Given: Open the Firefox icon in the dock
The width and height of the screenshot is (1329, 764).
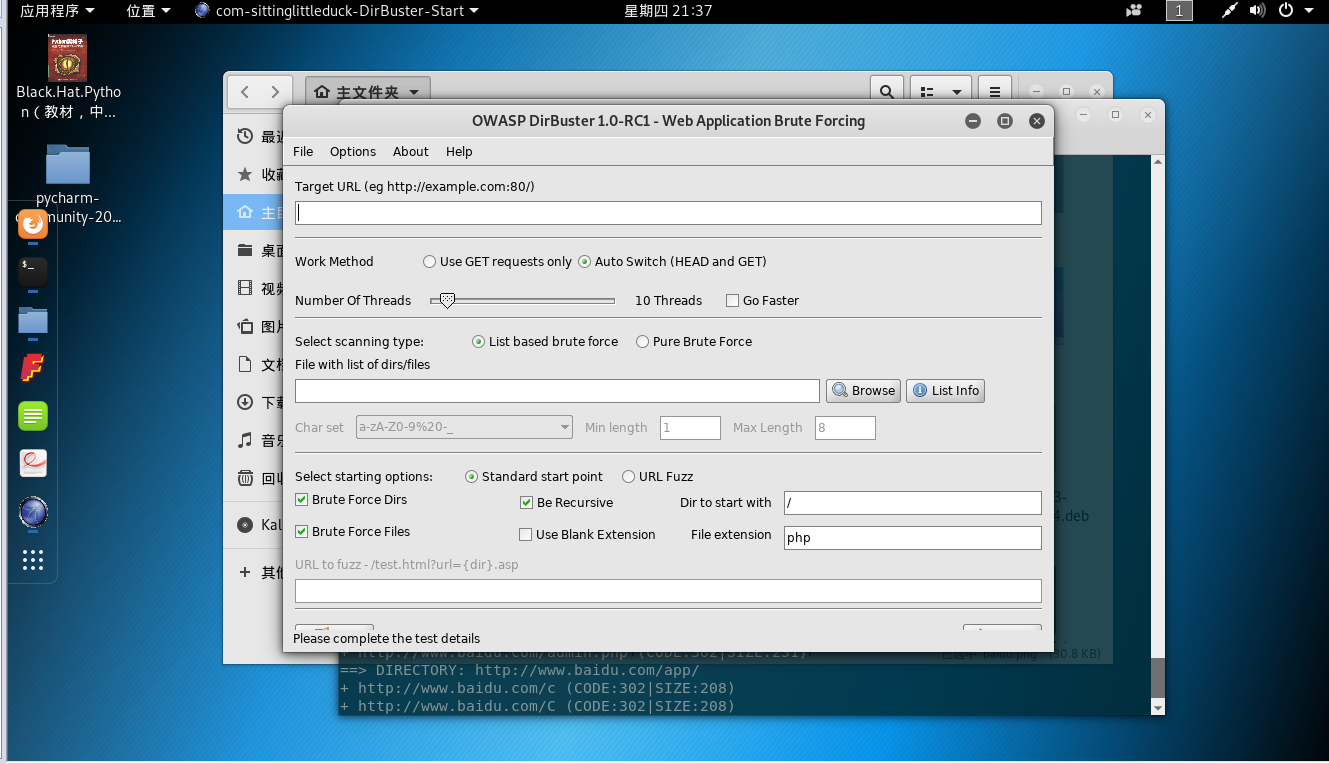Looking at the screenshot, I should click(x=33, y=224).
